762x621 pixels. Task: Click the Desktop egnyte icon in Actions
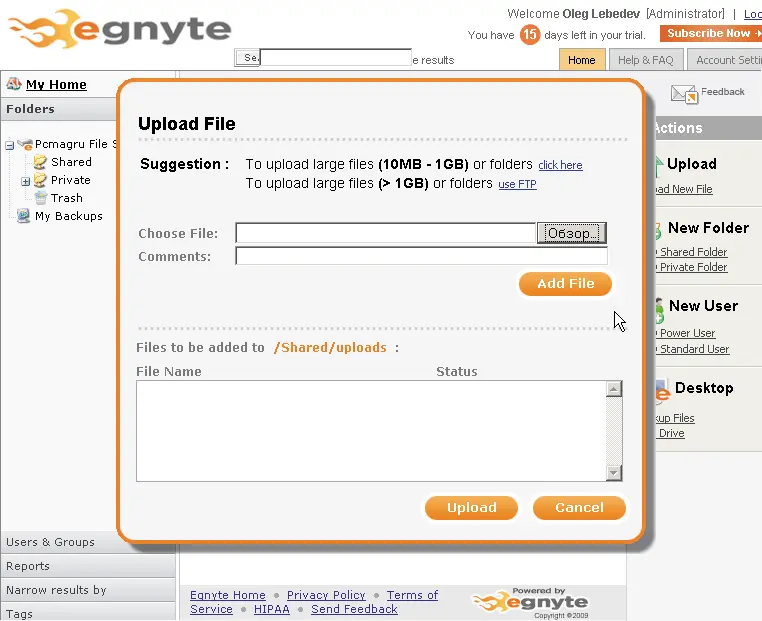point(662,390)
